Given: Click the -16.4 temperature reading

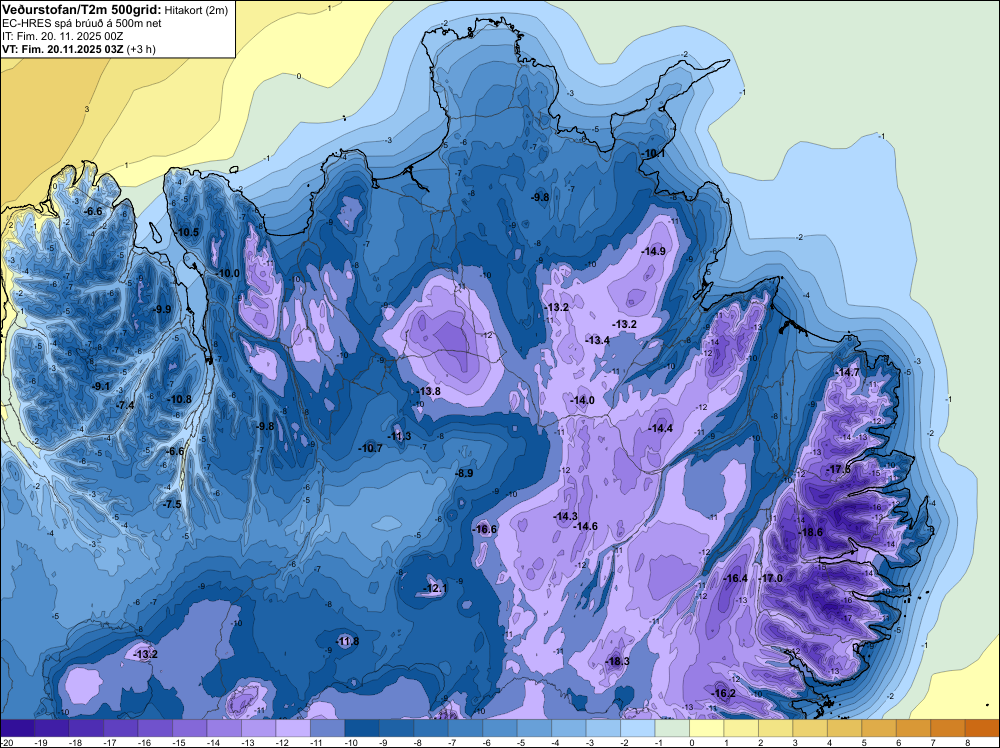Looking at the screenshot, I should pyautogui.click(x=736, y=578).
